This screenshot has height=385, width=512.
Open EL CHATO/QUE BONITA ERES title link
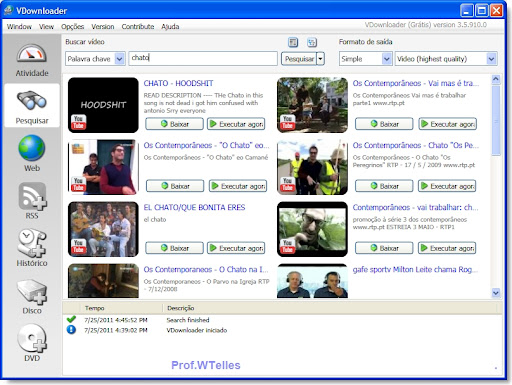coord(194,207)
